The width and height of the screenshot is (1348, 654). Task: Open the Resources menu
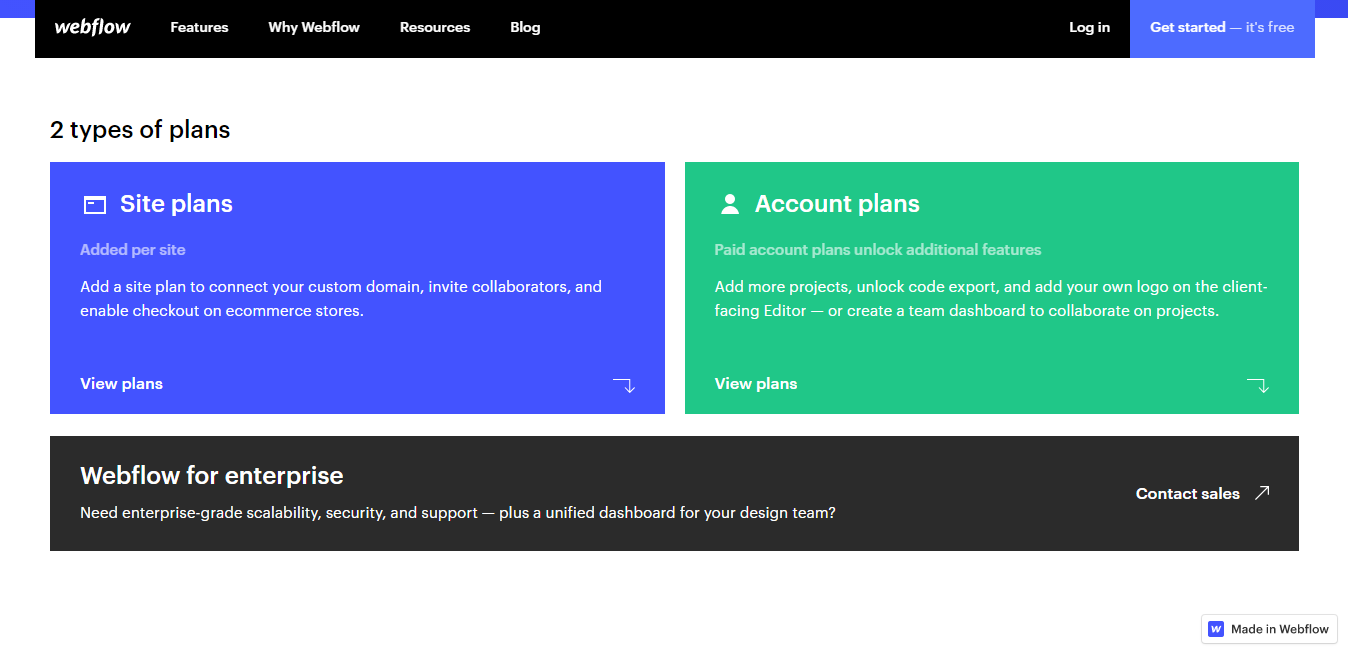pos(435,28)
